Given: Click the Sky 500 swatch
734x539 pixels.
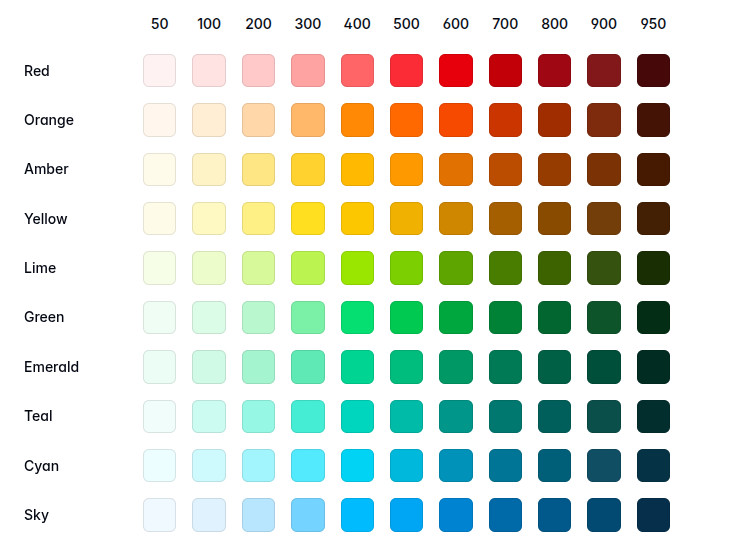Looking at the screenshot, I should tap(406, 515).
